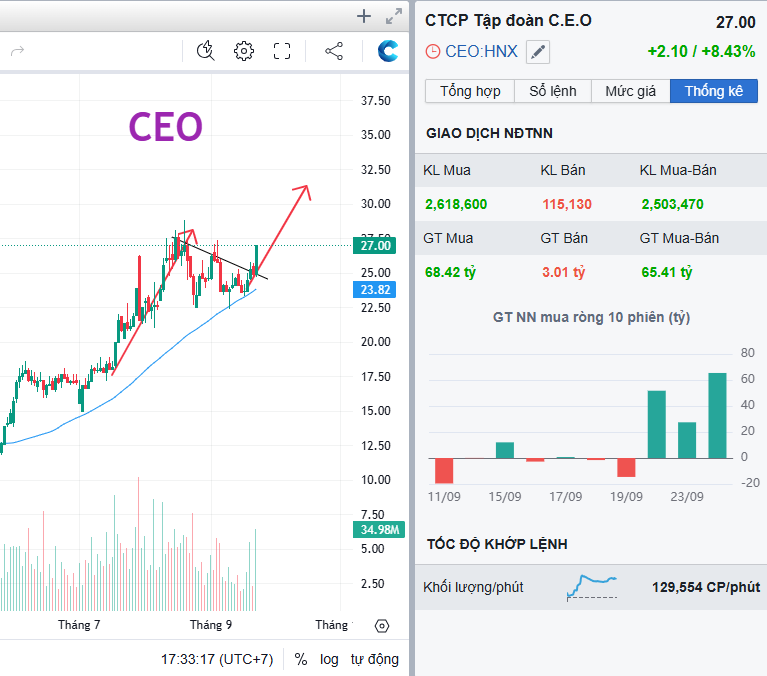Click the 27.00 current price label on axis
This screenshot has height=676, width=767.
(375, 245)
